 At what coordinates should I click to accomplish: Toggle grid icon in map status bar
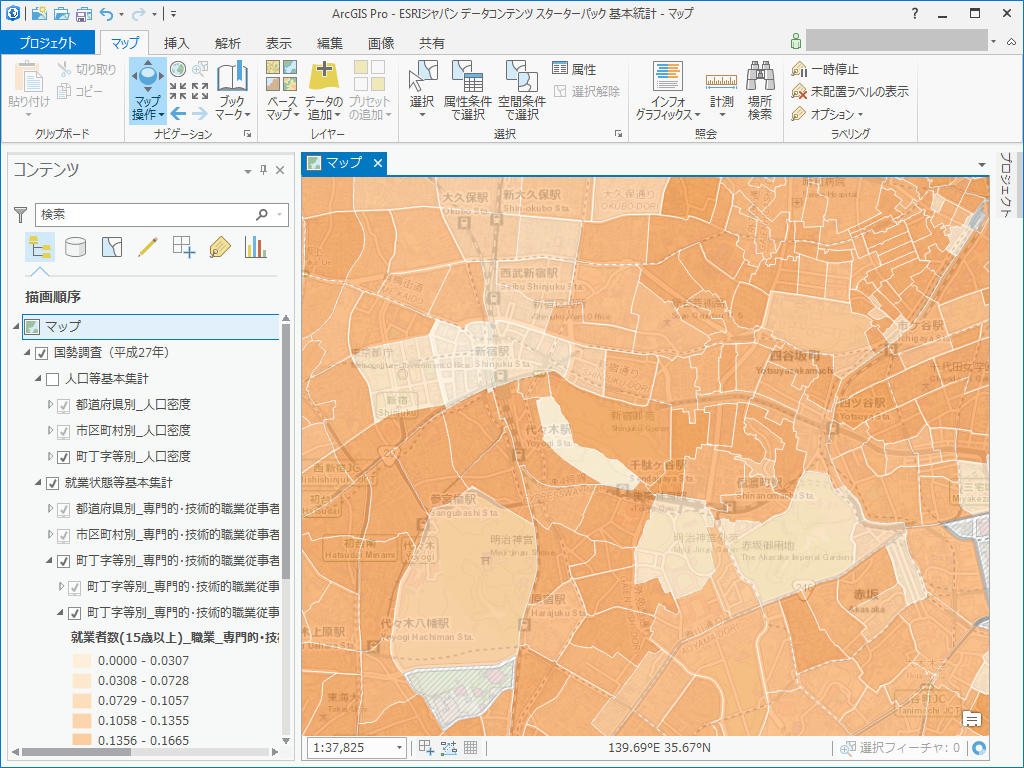click(470, 748)
